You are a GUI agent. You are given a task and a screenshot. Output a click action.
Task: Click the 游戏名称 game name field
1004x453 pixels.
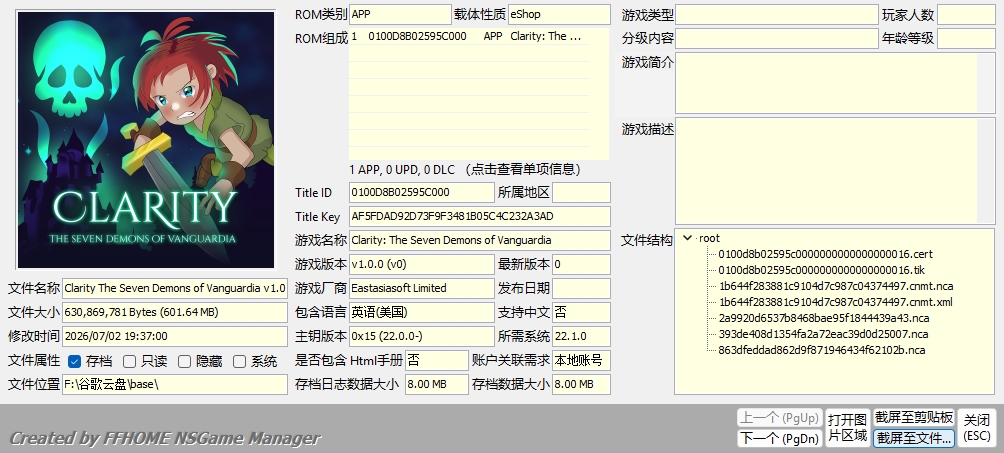(x=480, y=240)
